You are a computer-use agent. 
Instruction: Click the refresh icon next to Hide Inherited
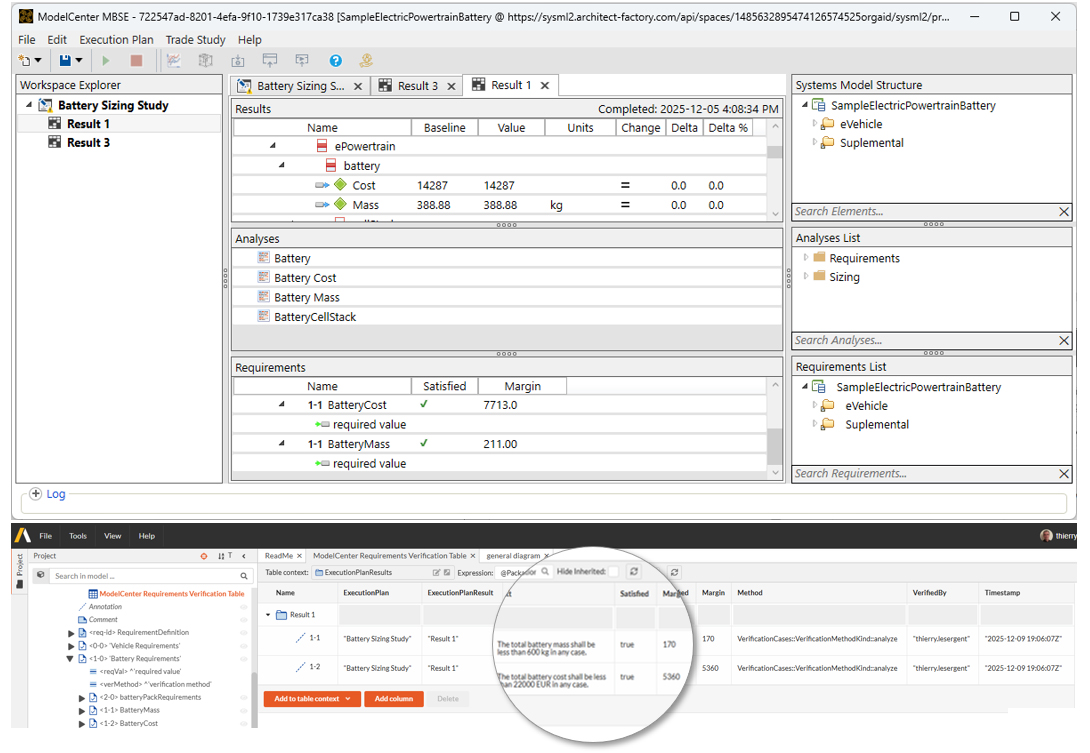point(633,572)
